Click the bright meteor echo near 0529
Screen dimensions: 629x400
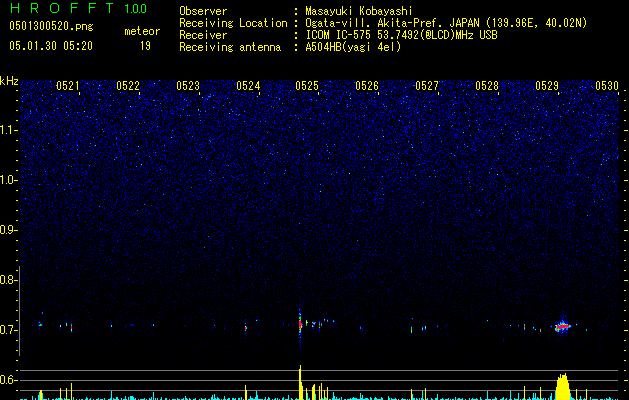click(x=562, y=326)
